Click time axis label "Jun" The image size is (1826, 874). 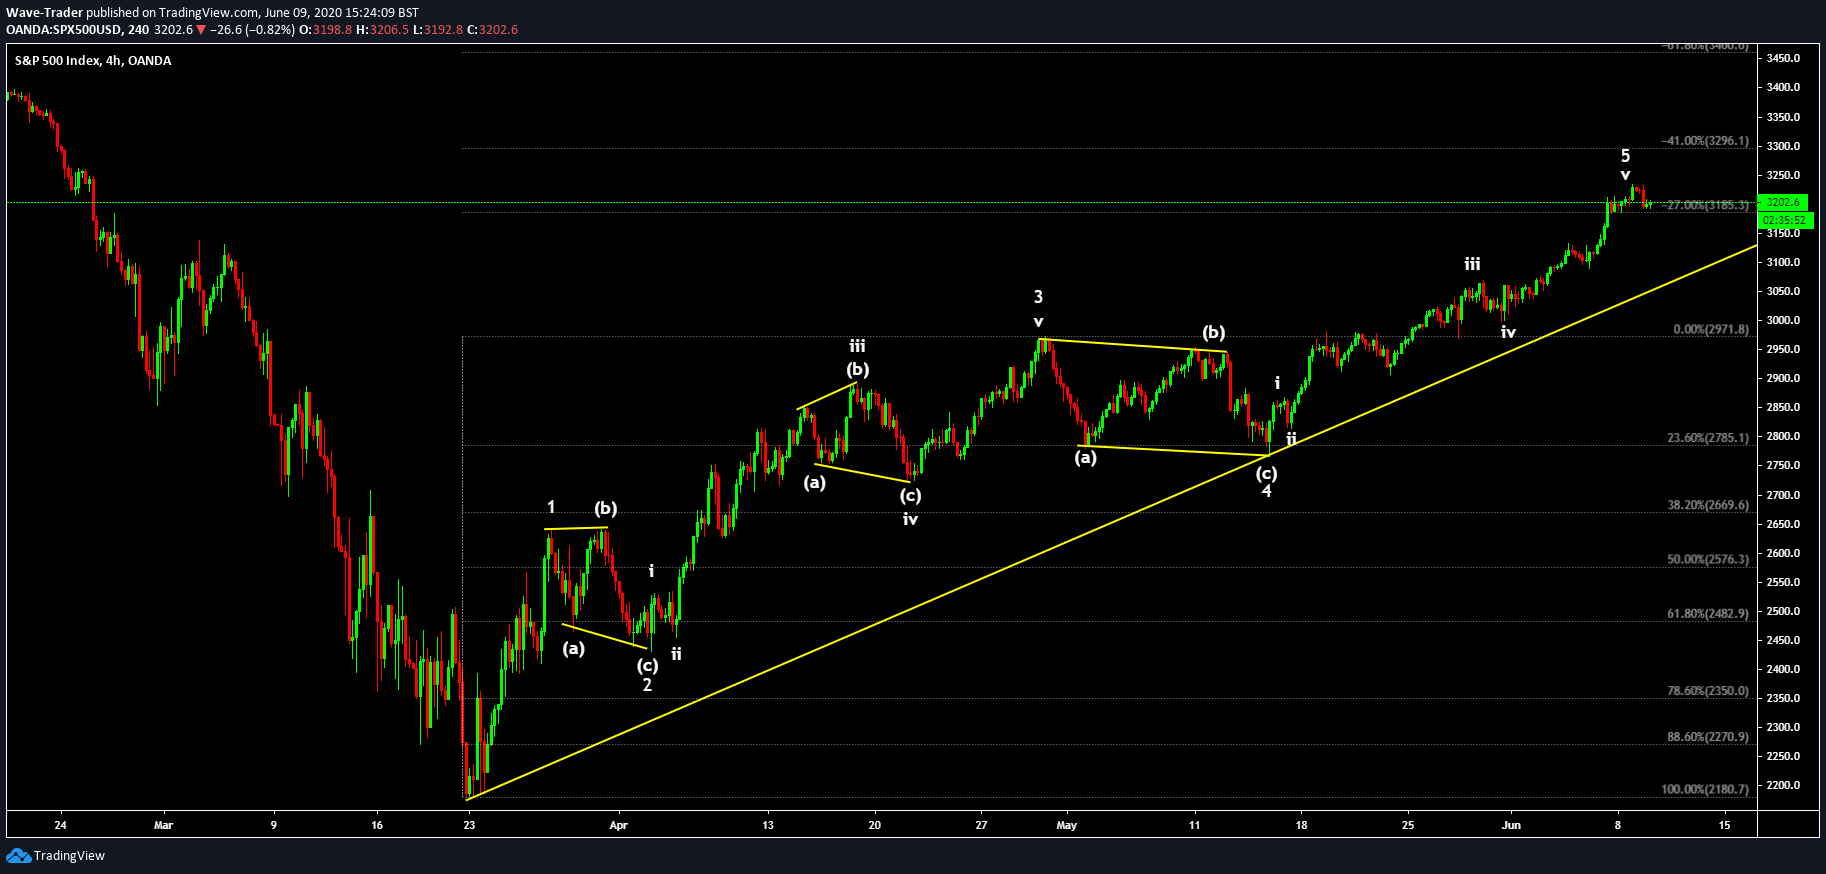(1511, 825)
